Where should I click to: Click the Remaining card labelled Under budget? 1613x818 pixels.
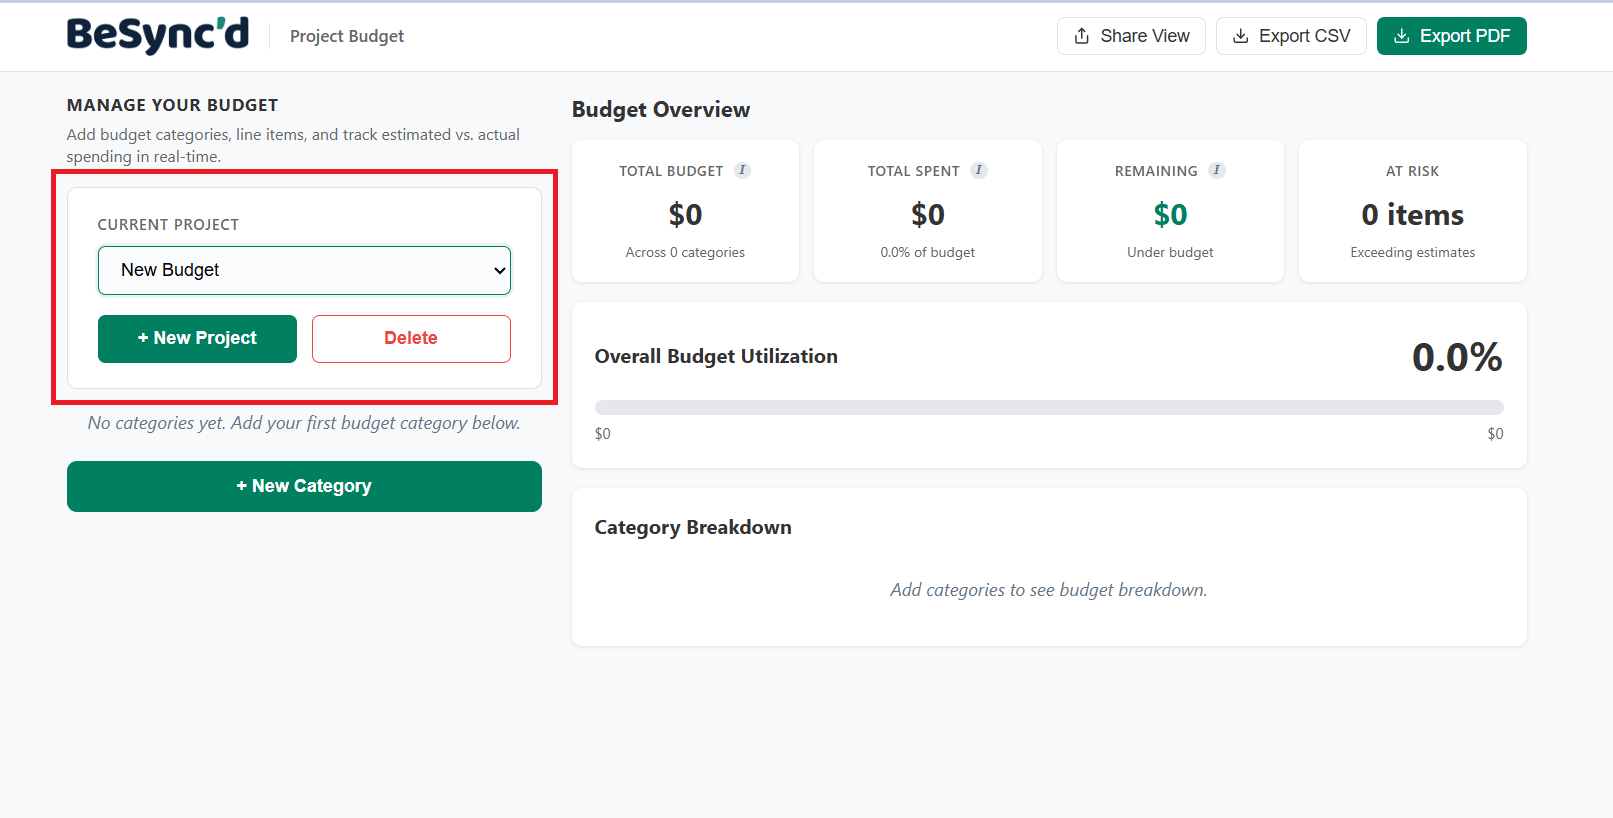pos(1170,211)
